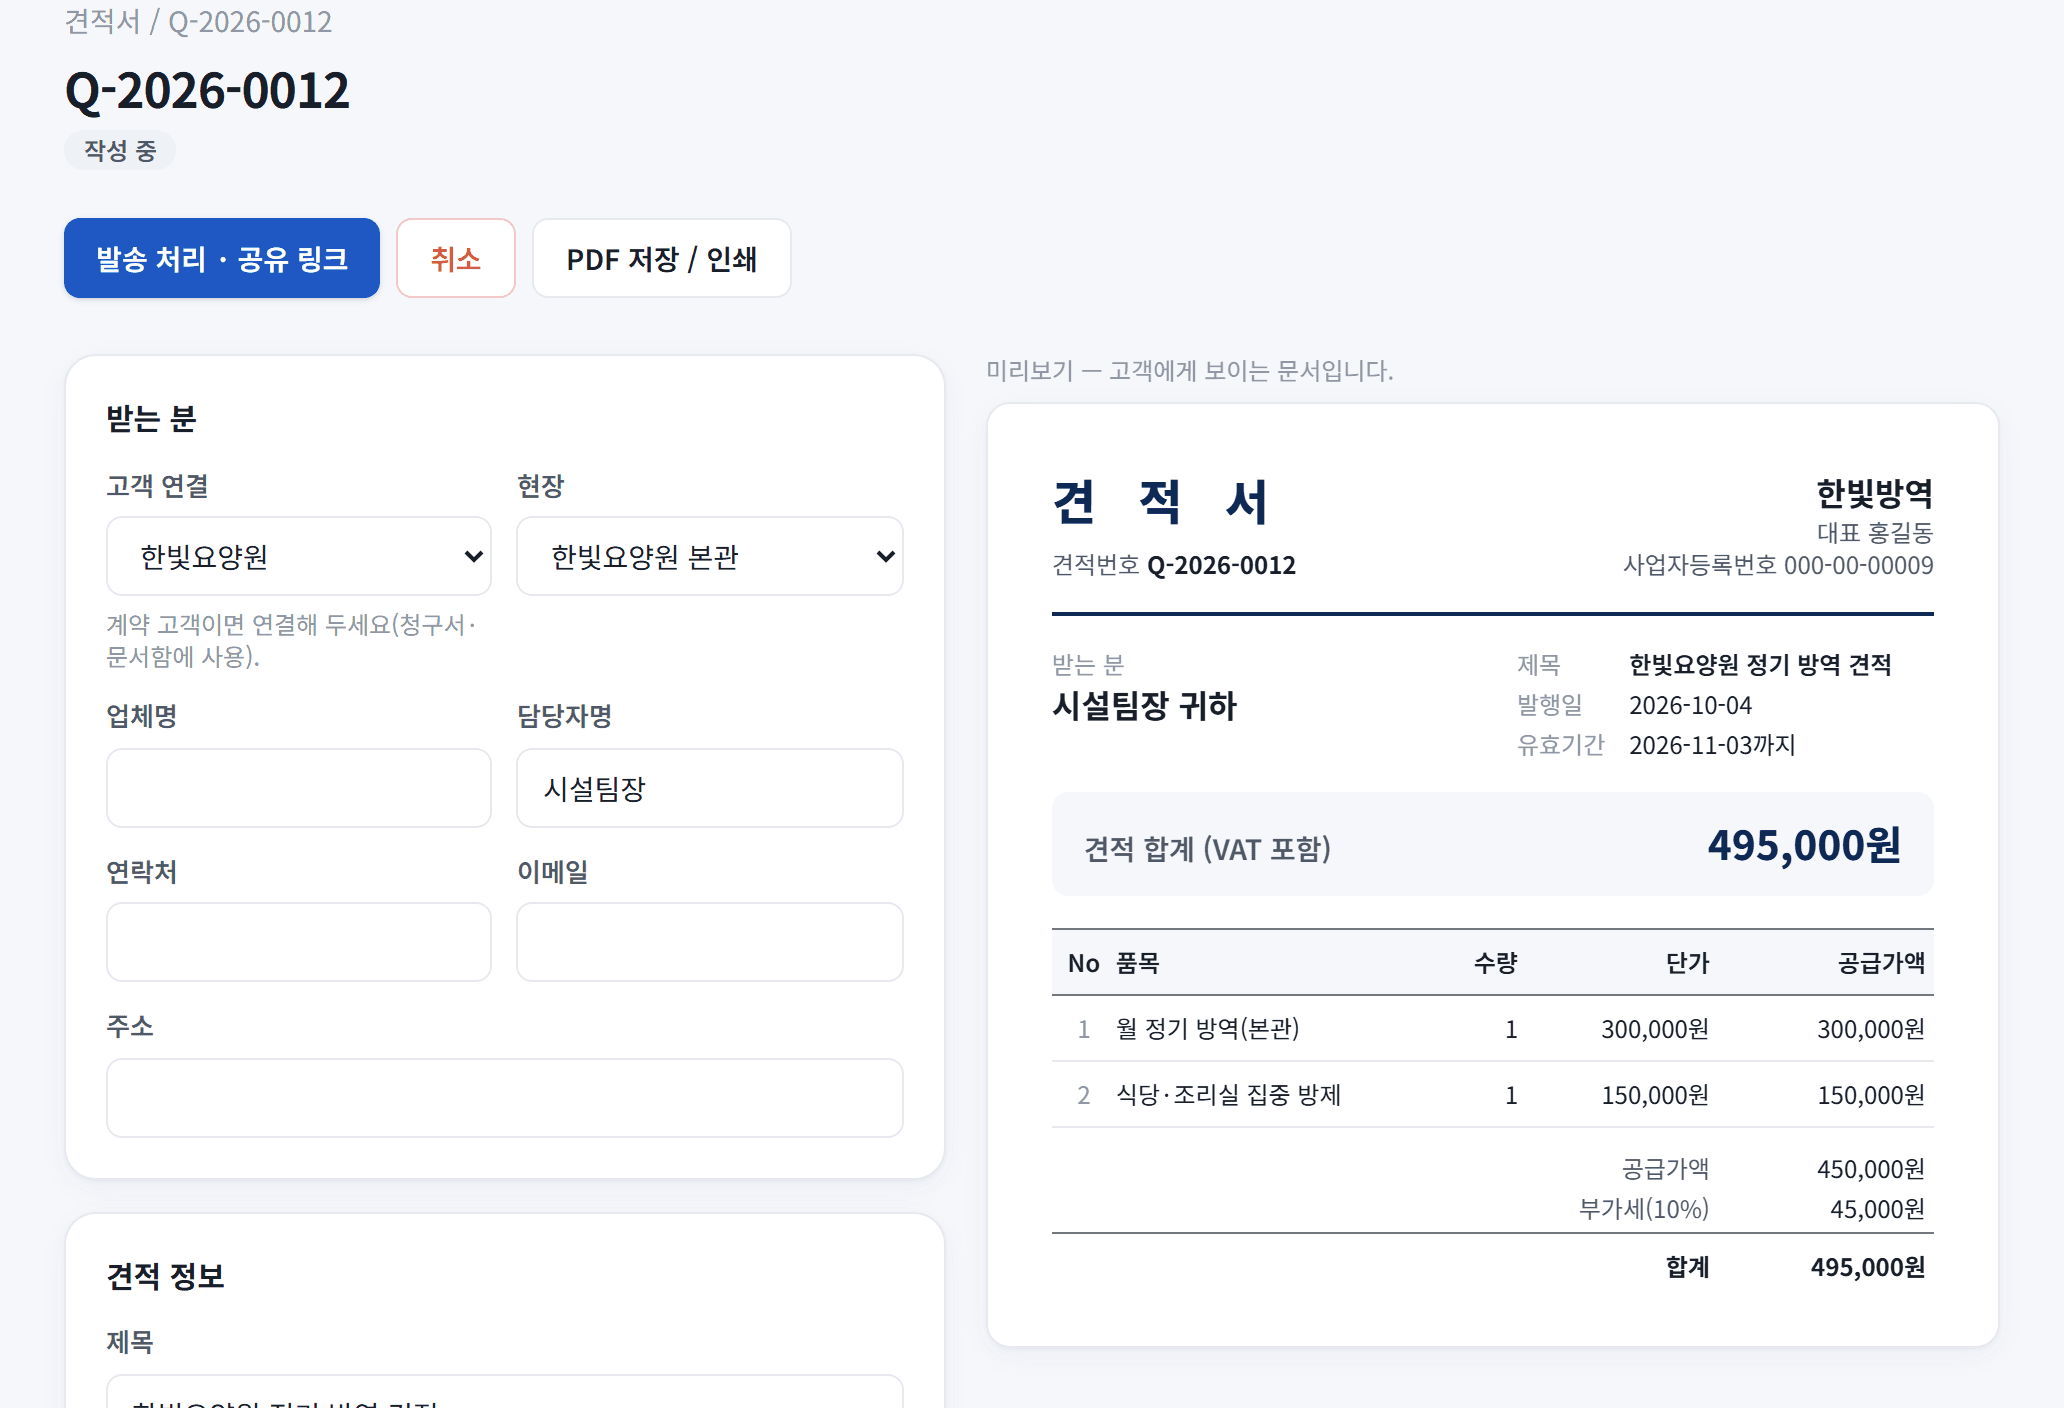Click the 품목 column header
This screenshot has height=1408, width=2064.
[x=1137, y=963]
